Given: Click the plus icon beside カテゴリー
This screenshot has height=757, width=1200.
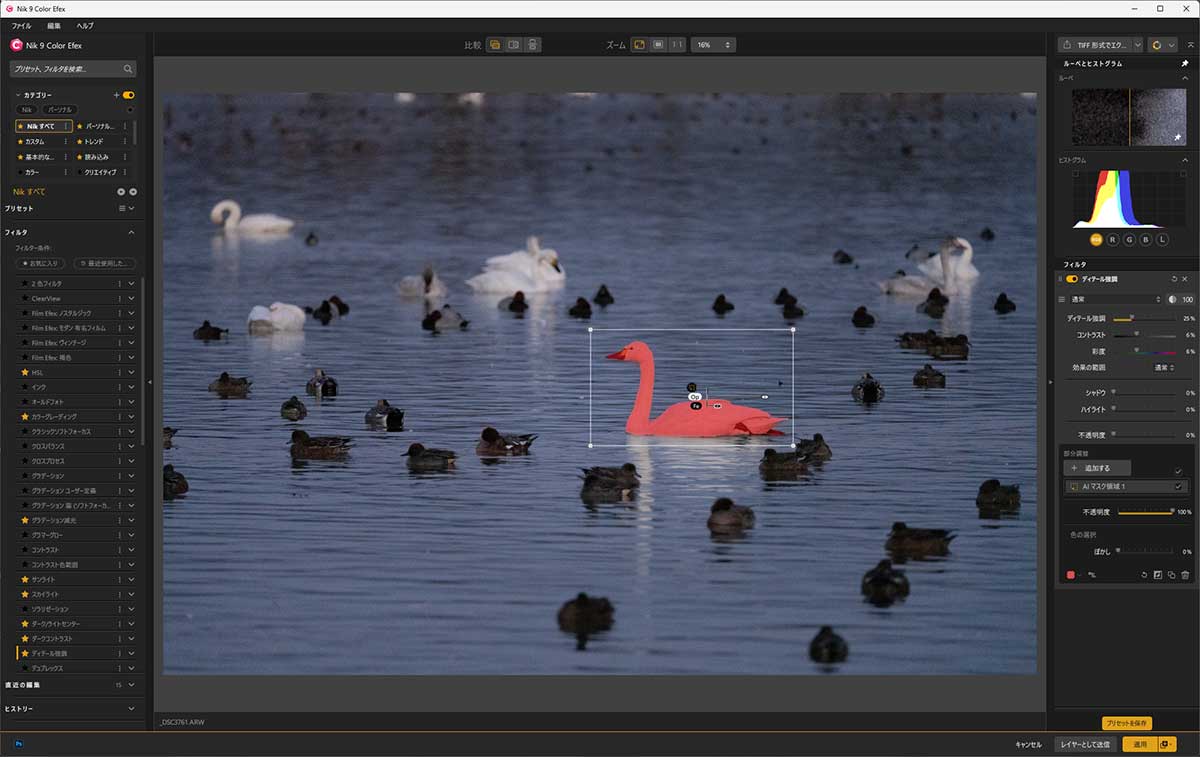Looking at the screenshot, I should coord(116,95).
